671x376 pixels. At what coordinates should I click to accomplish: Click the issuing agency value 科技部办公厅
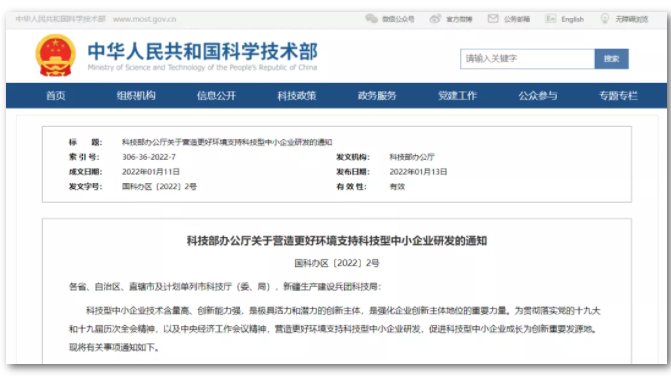coord(412,157)
